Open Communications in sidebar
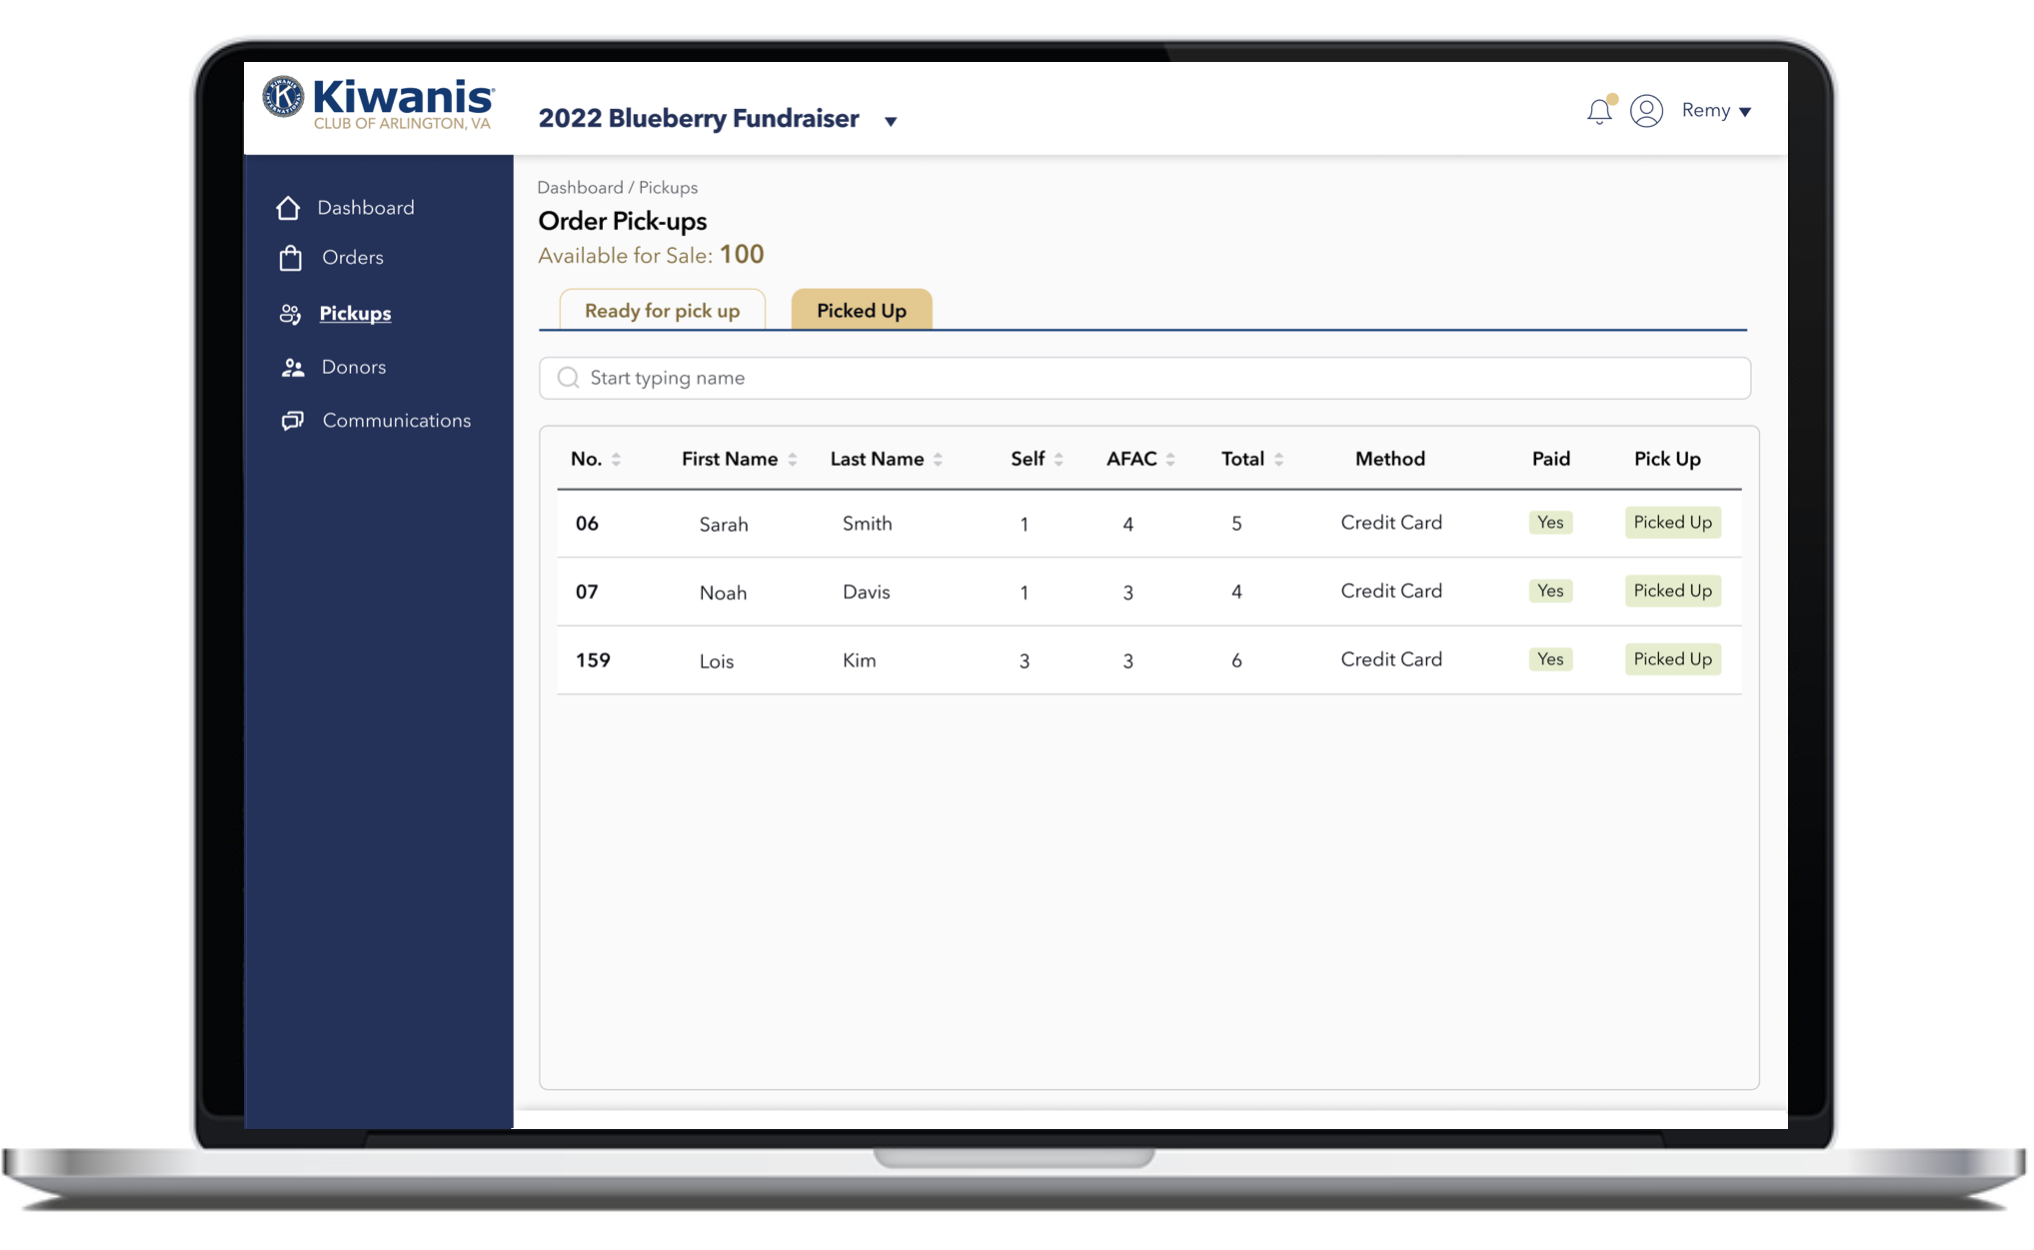Screen dimensions: 2034x1250 pyautogui.click(x=397, y=420)
